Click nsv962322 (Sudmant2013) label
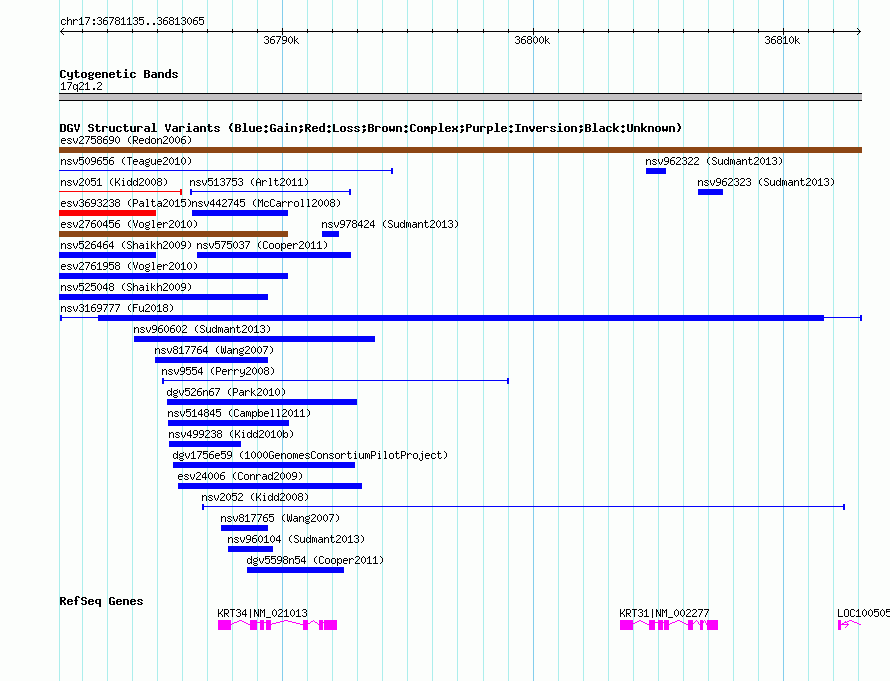Screen dimensions: 890x681 click(714, 161)
